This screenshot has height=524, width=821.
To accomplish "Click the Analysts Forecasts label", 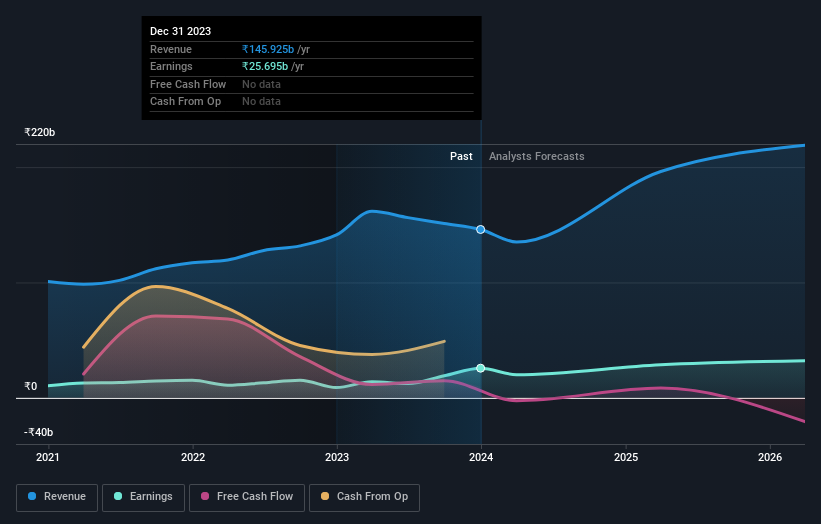I will coord(537,156).
